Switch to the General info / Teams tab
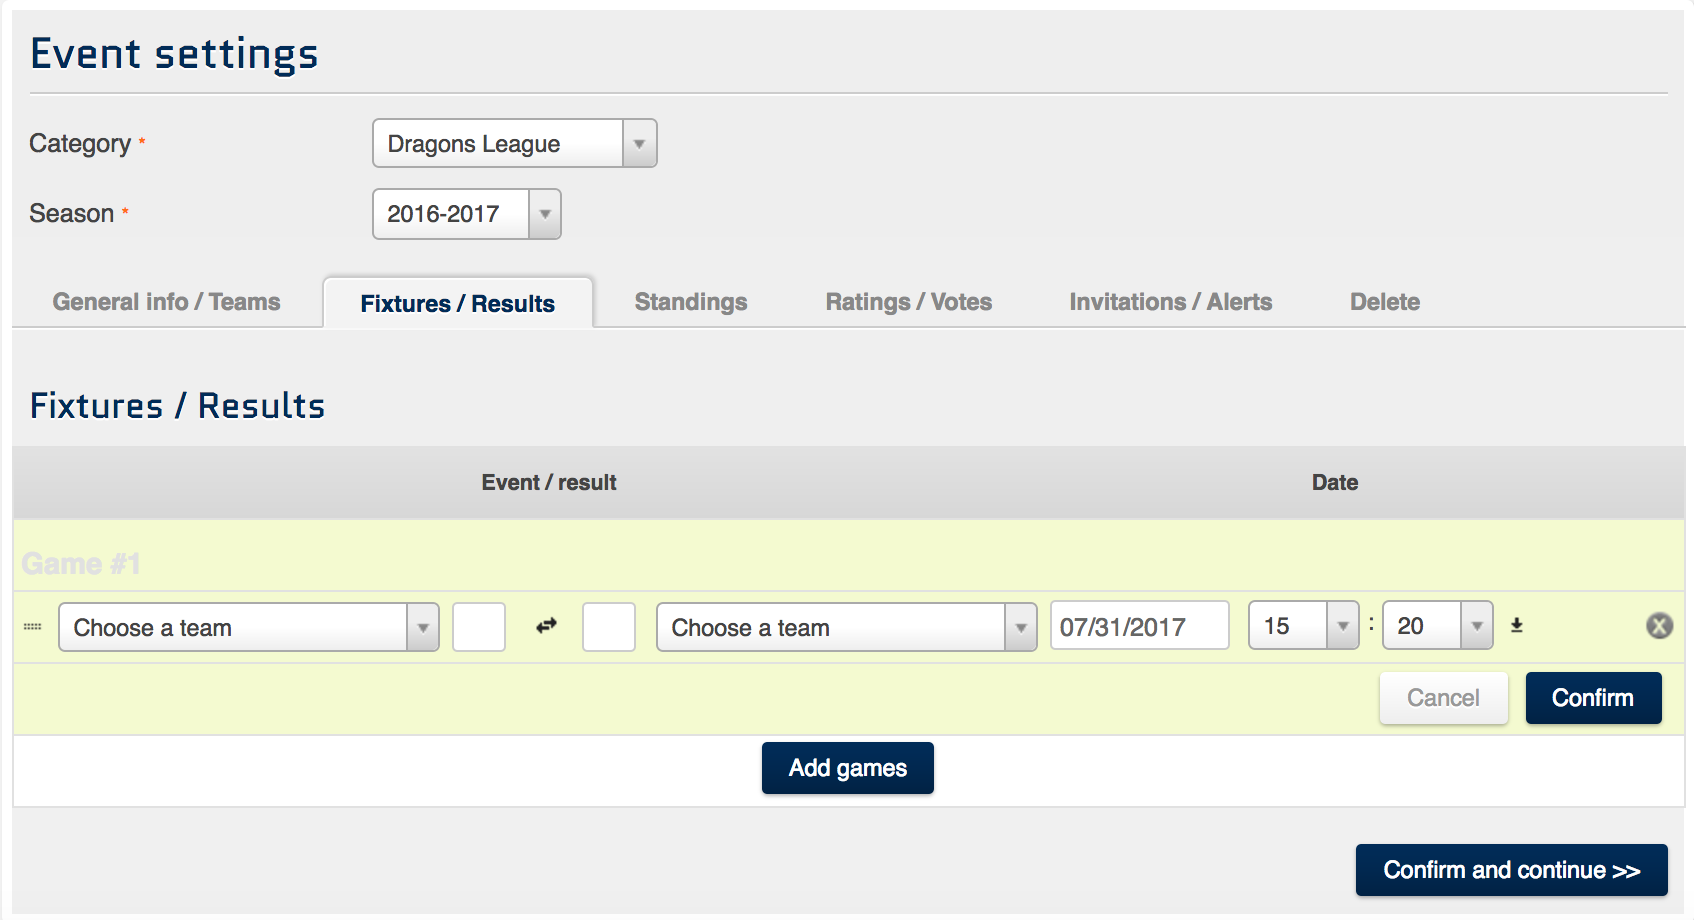1694x920 pixels. point(166,302)
